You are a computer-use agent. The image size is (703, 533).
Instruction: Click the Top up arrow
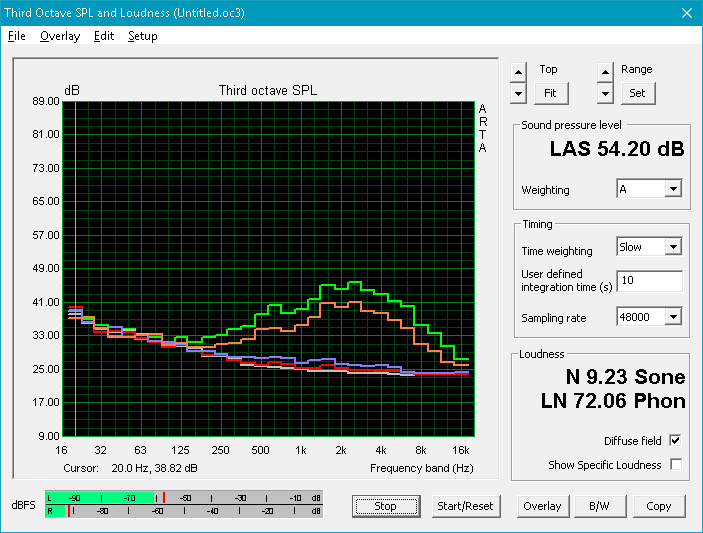coord(518,72)
